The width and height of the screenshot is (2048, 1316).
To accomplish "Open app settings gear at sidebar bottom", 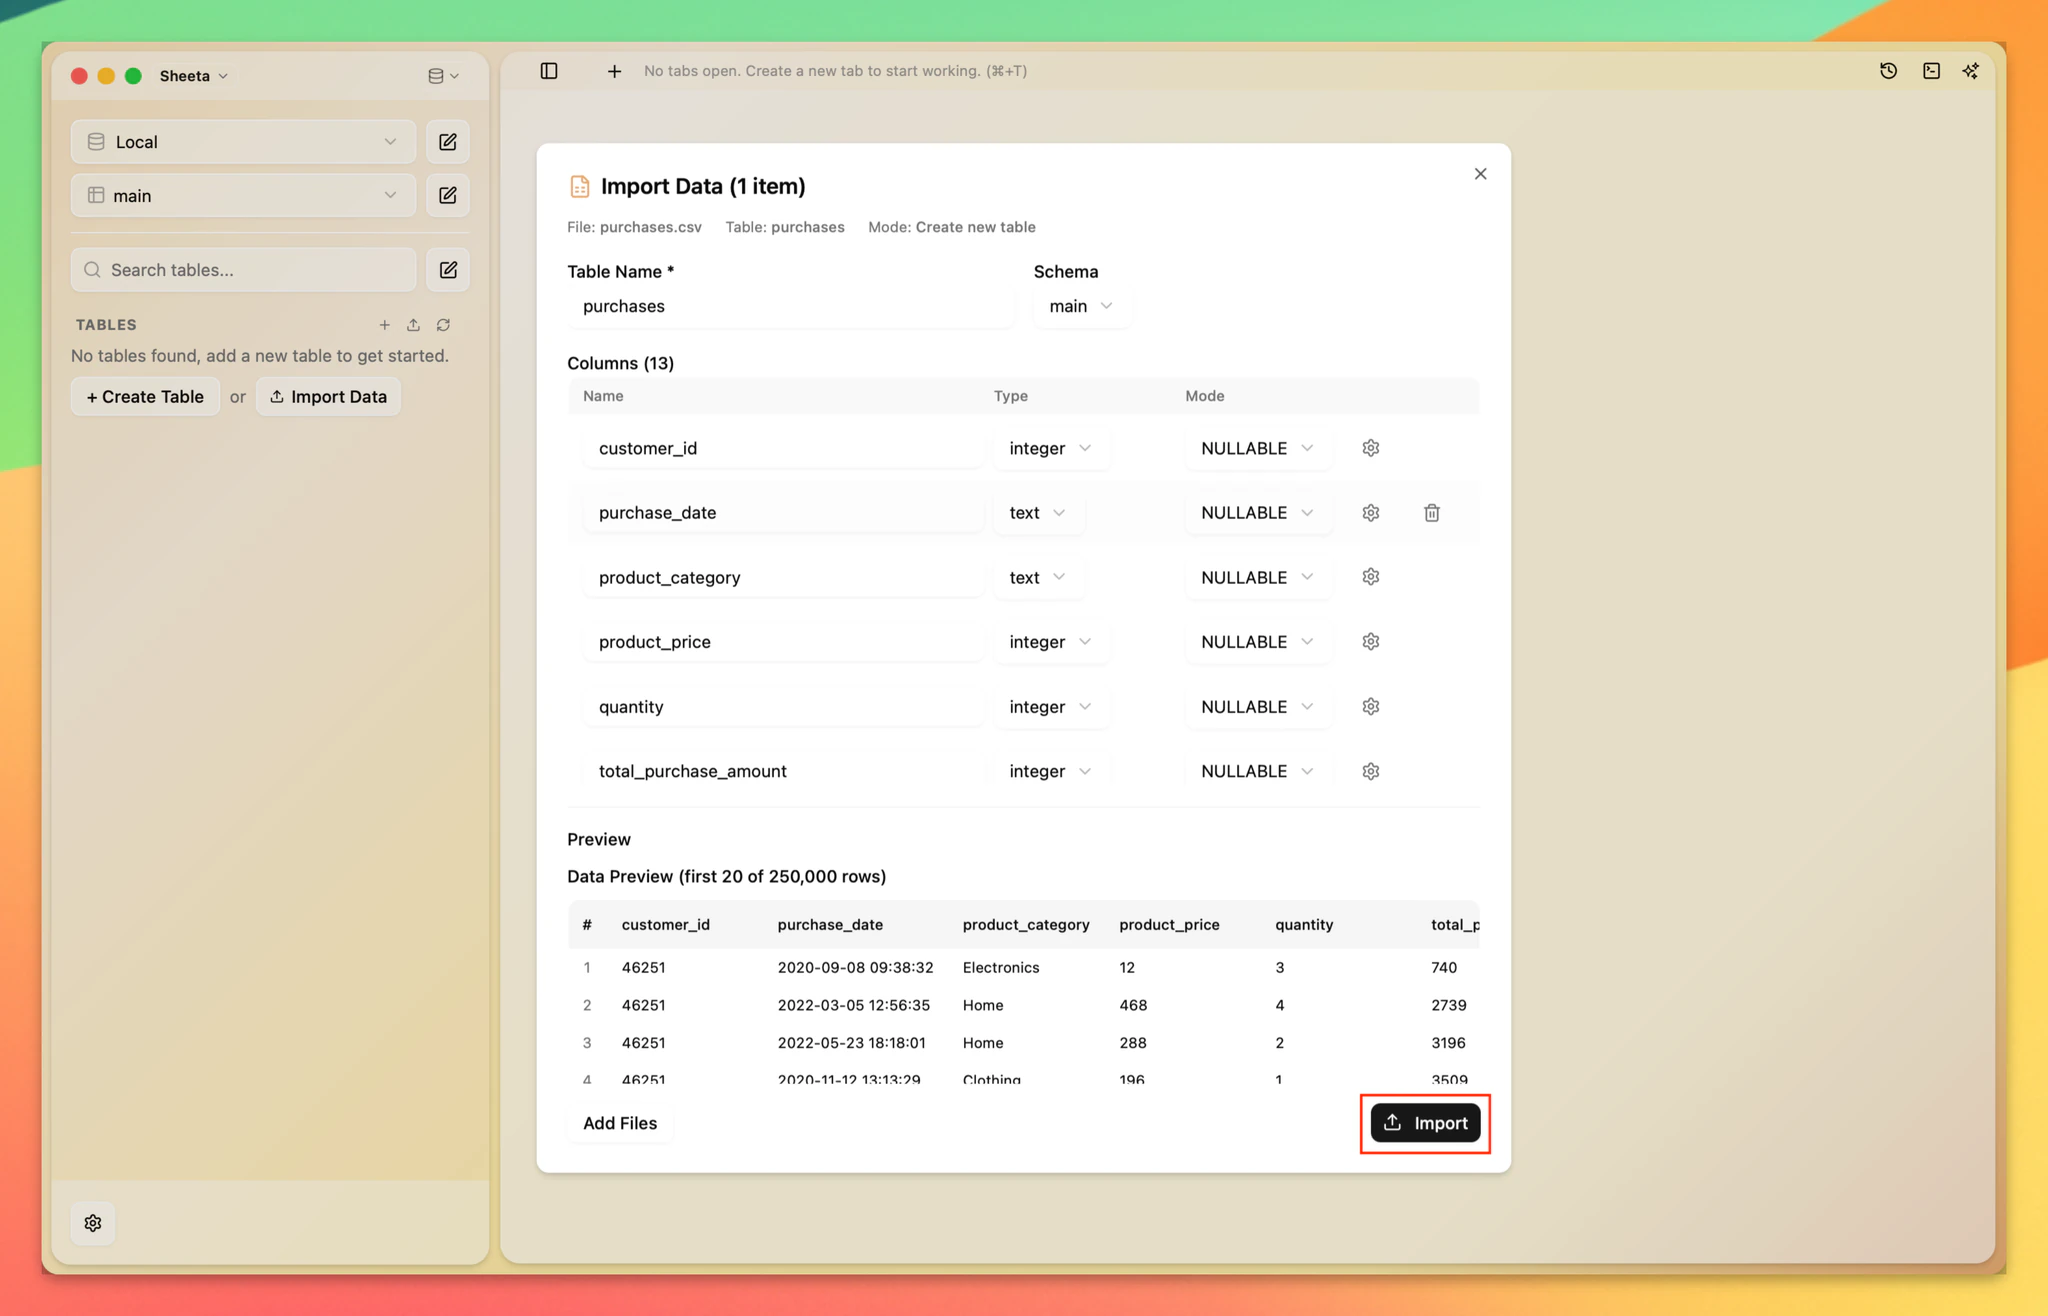I will coord(93,1223).
